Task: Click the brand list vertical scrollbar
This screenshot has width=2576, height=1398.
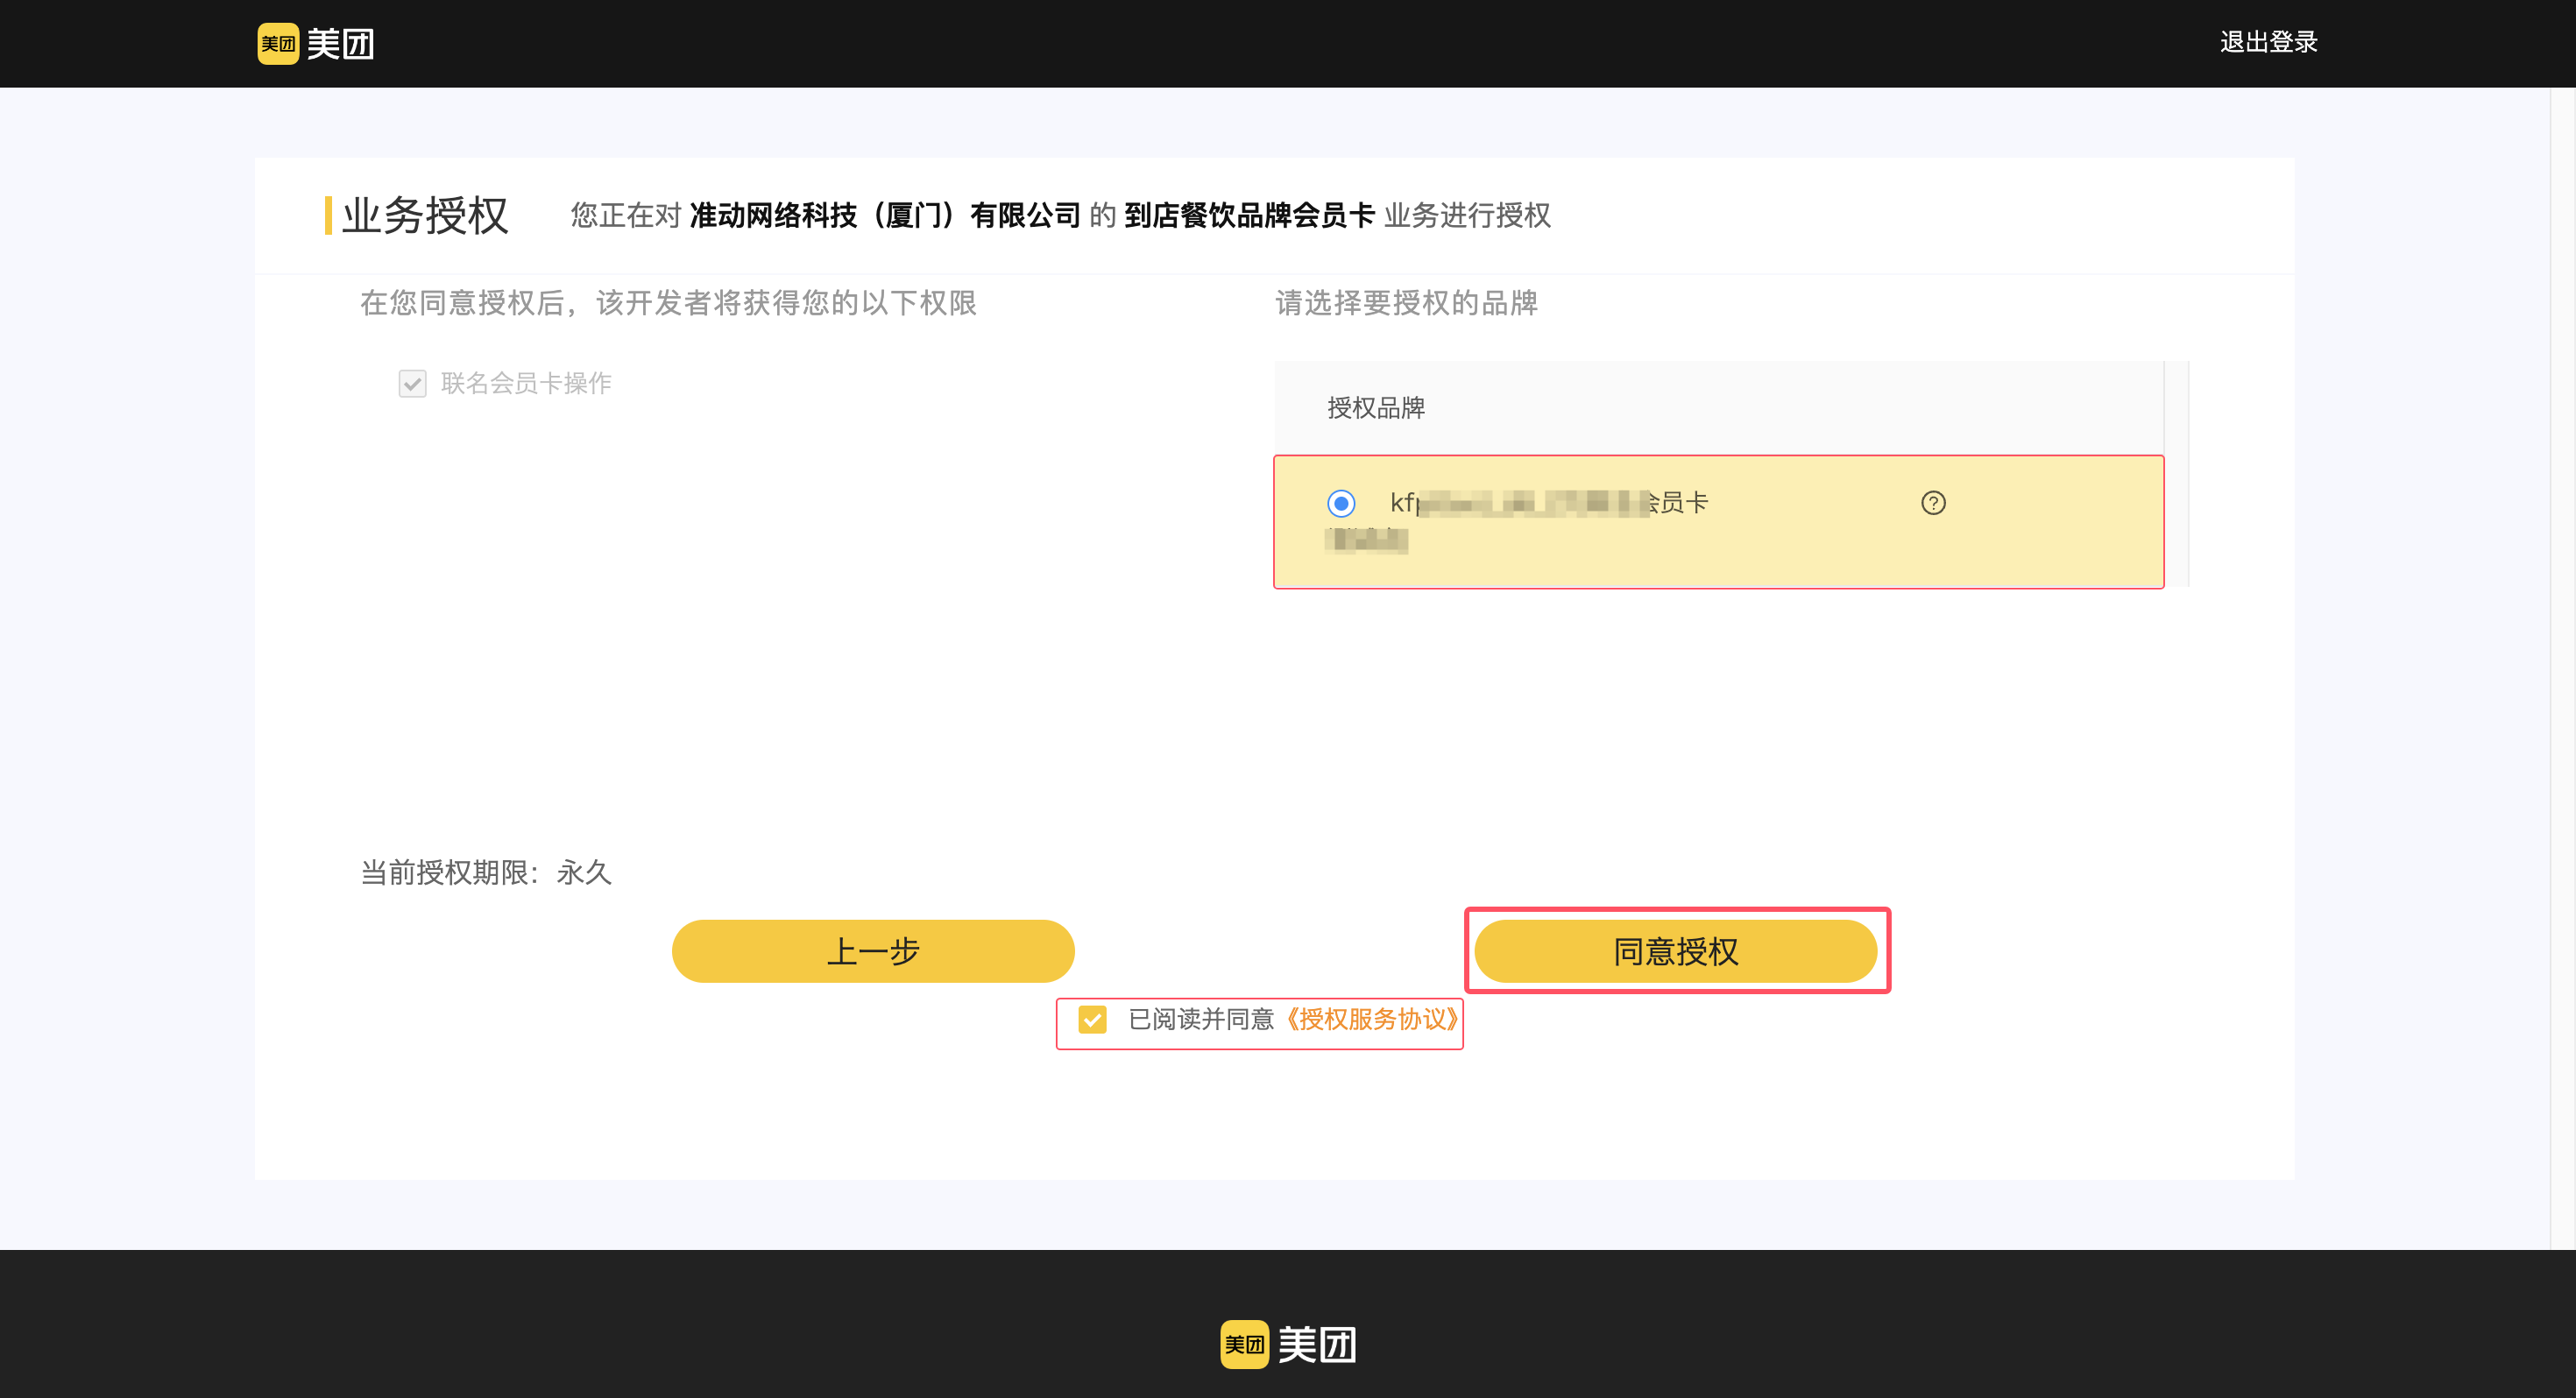Action: tap(2176, 473)
